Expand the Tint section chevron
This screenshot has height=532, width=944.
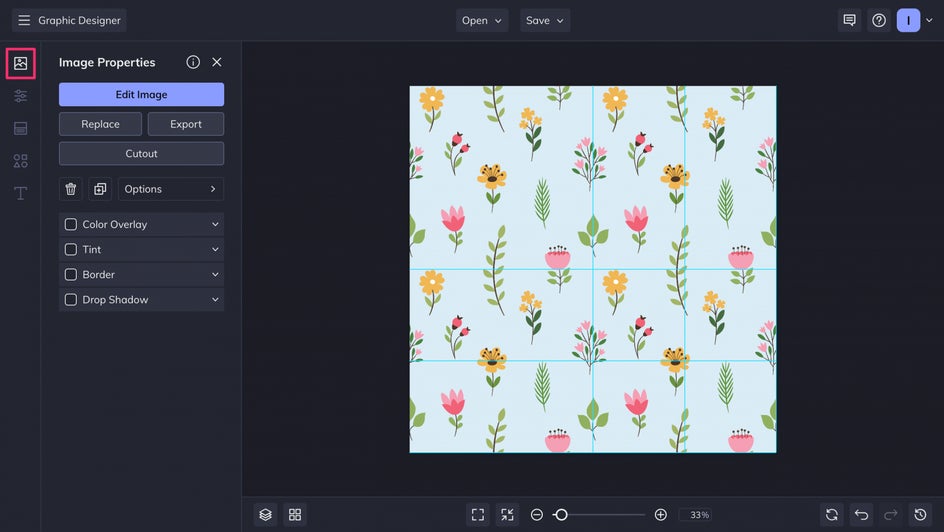[x=214, y=250]
